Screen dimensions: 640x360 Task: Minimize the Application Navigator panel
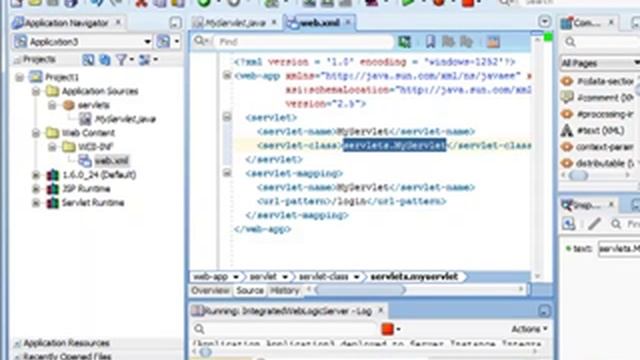175,23
